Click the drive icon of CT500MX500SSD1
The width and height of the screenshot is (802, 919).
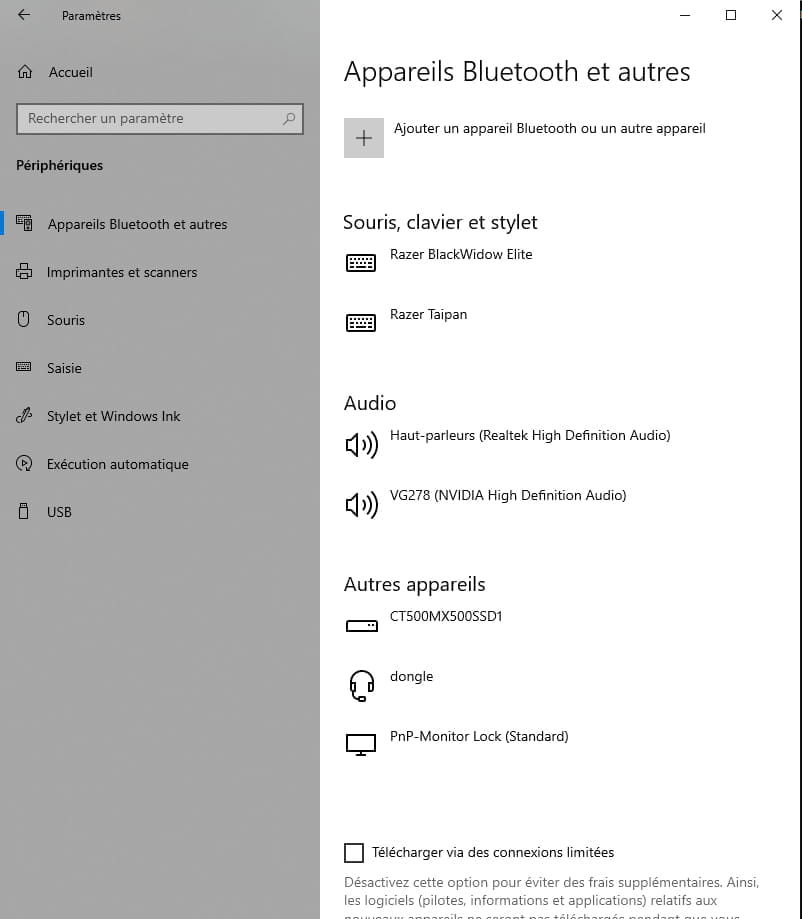pos(362,626)
